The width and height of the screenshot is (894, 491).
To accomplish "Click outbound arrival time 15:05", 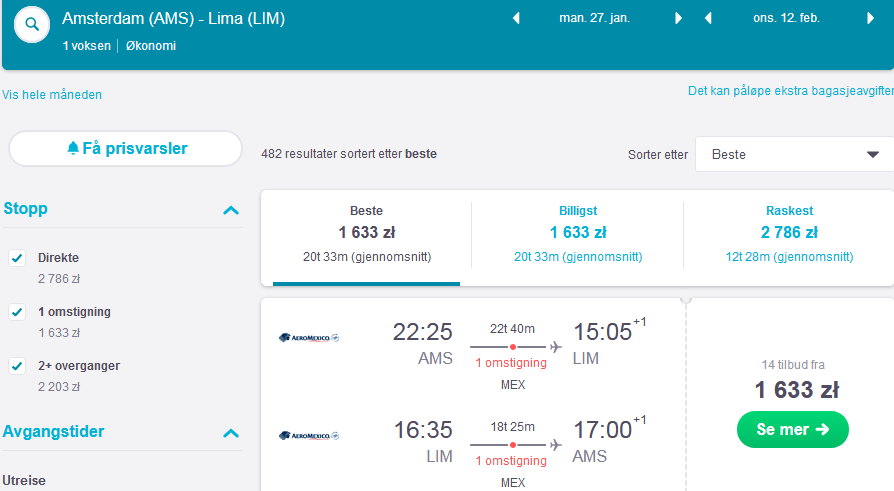I will click(603, 332).
